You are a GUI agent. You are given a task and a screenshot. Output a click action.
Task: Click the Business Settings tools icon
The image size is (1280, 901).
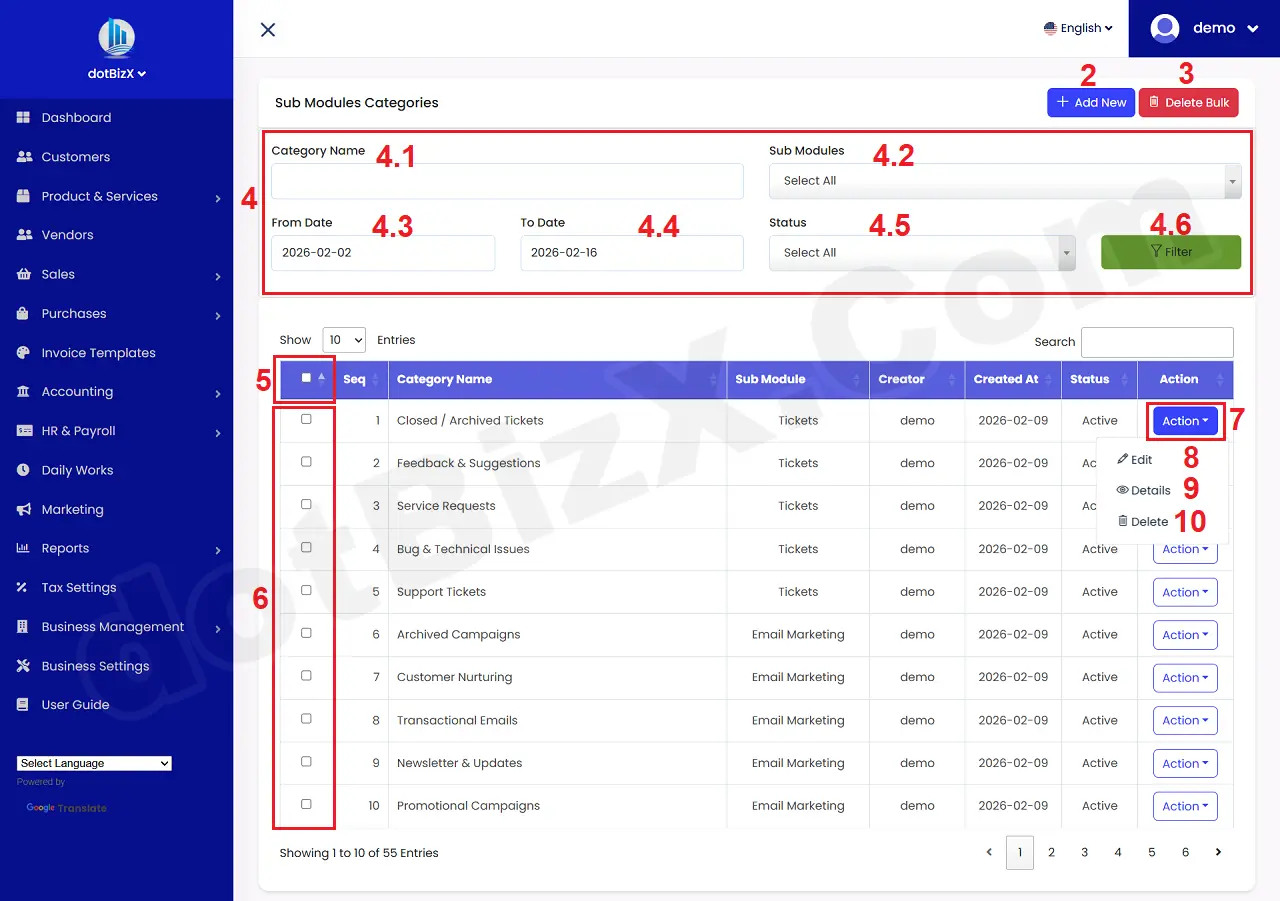click(x=24, y=666)
